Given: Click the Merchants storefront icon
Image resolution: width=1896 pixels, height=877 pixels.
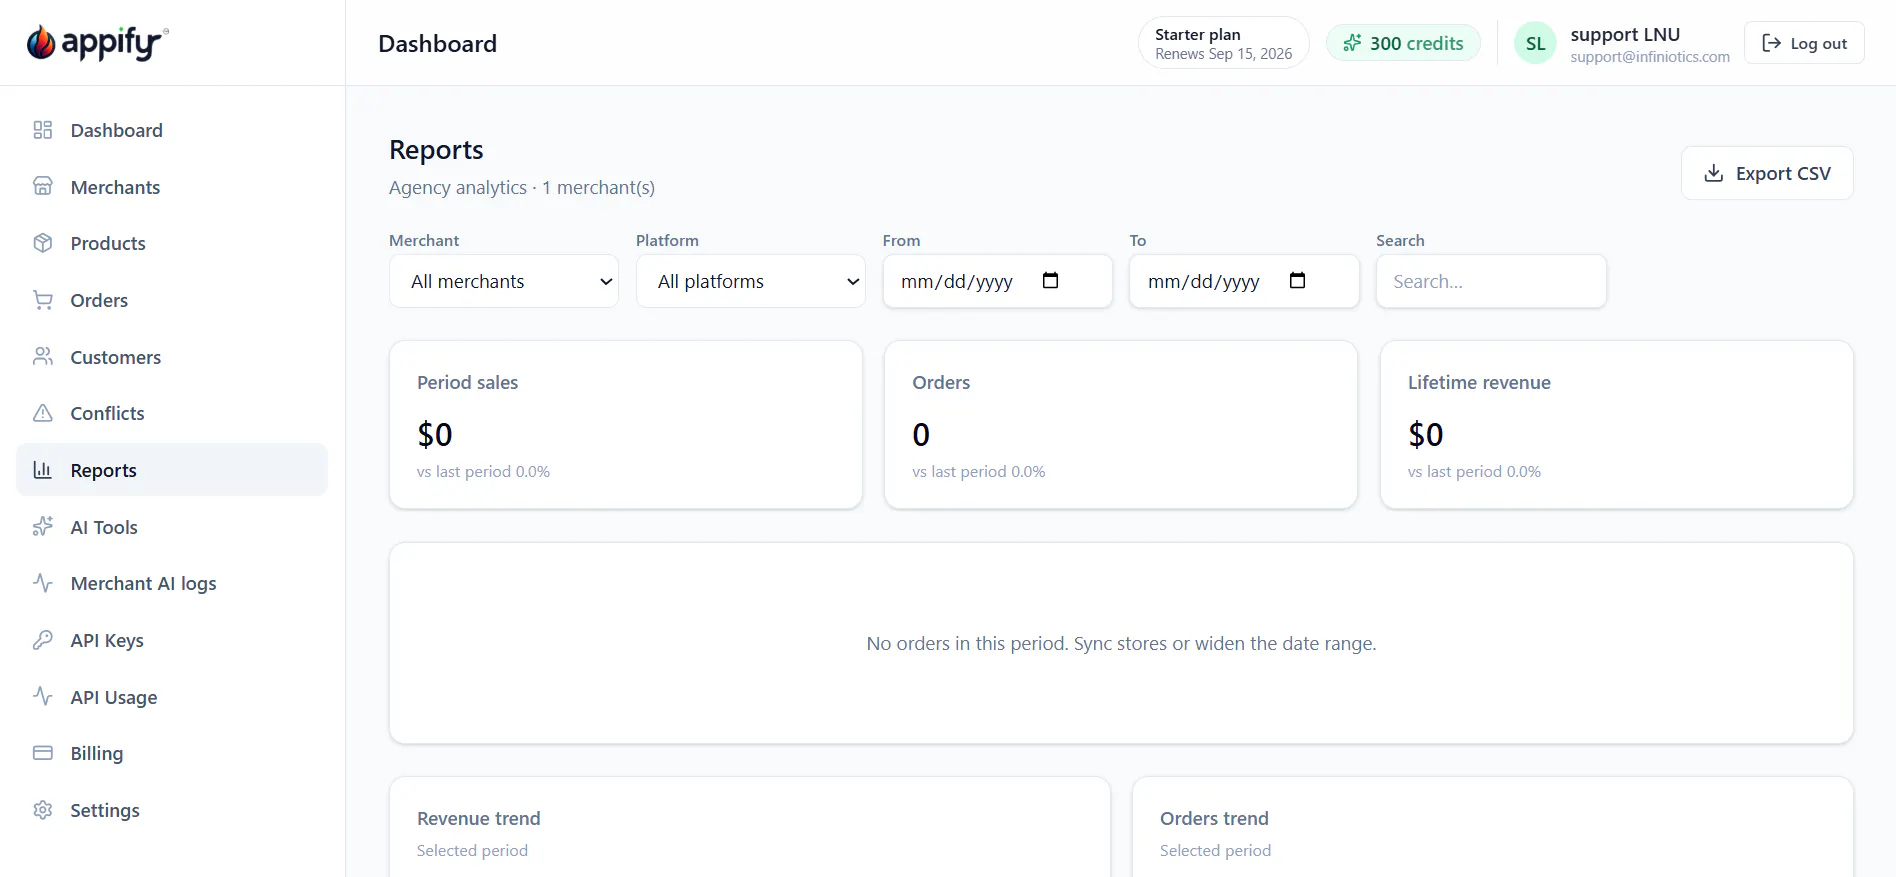Looking at the screenshot, I should 43,187.
